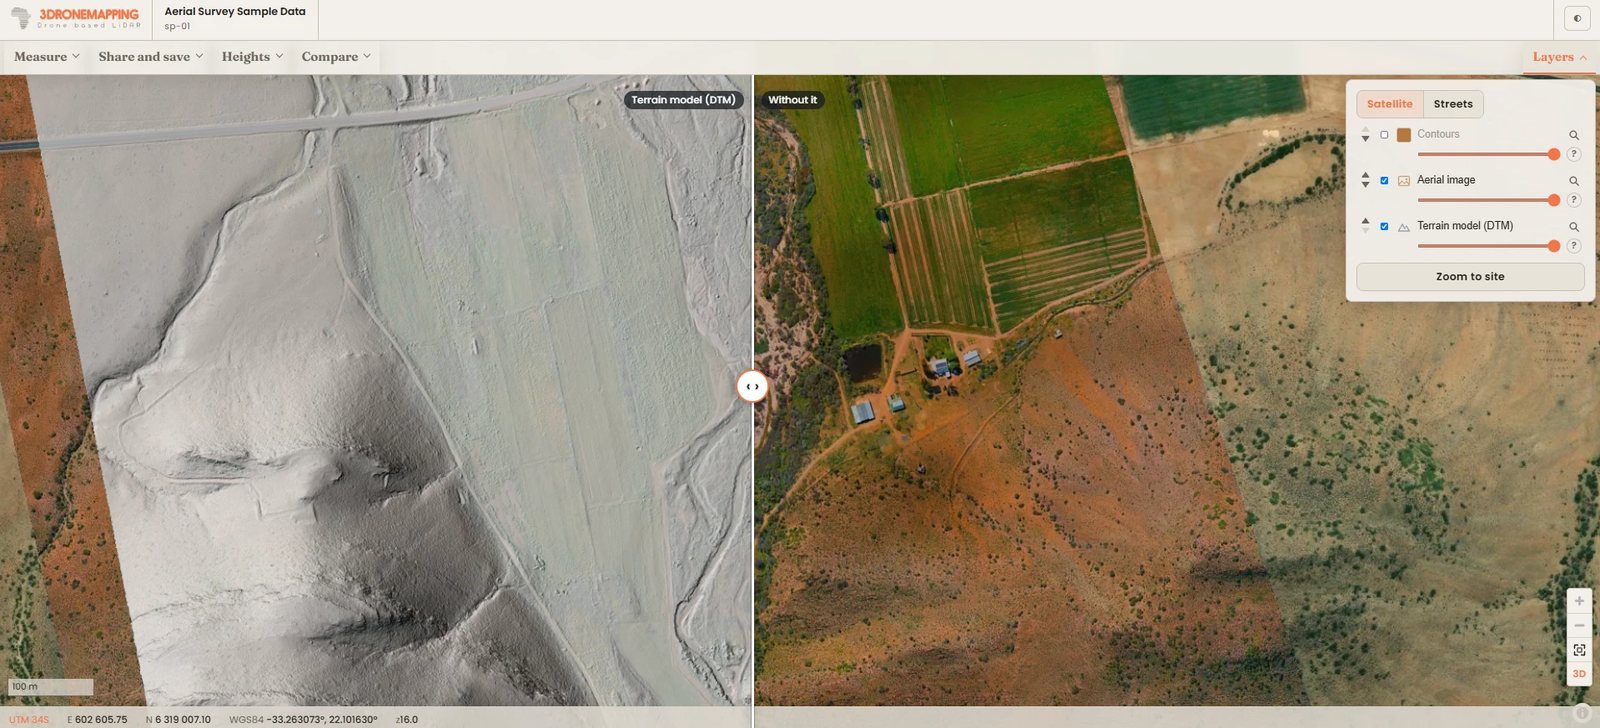Screen dimensions: 1600x728
Task: Click the WGS84 coordinates readout
Action: (304, 720)
